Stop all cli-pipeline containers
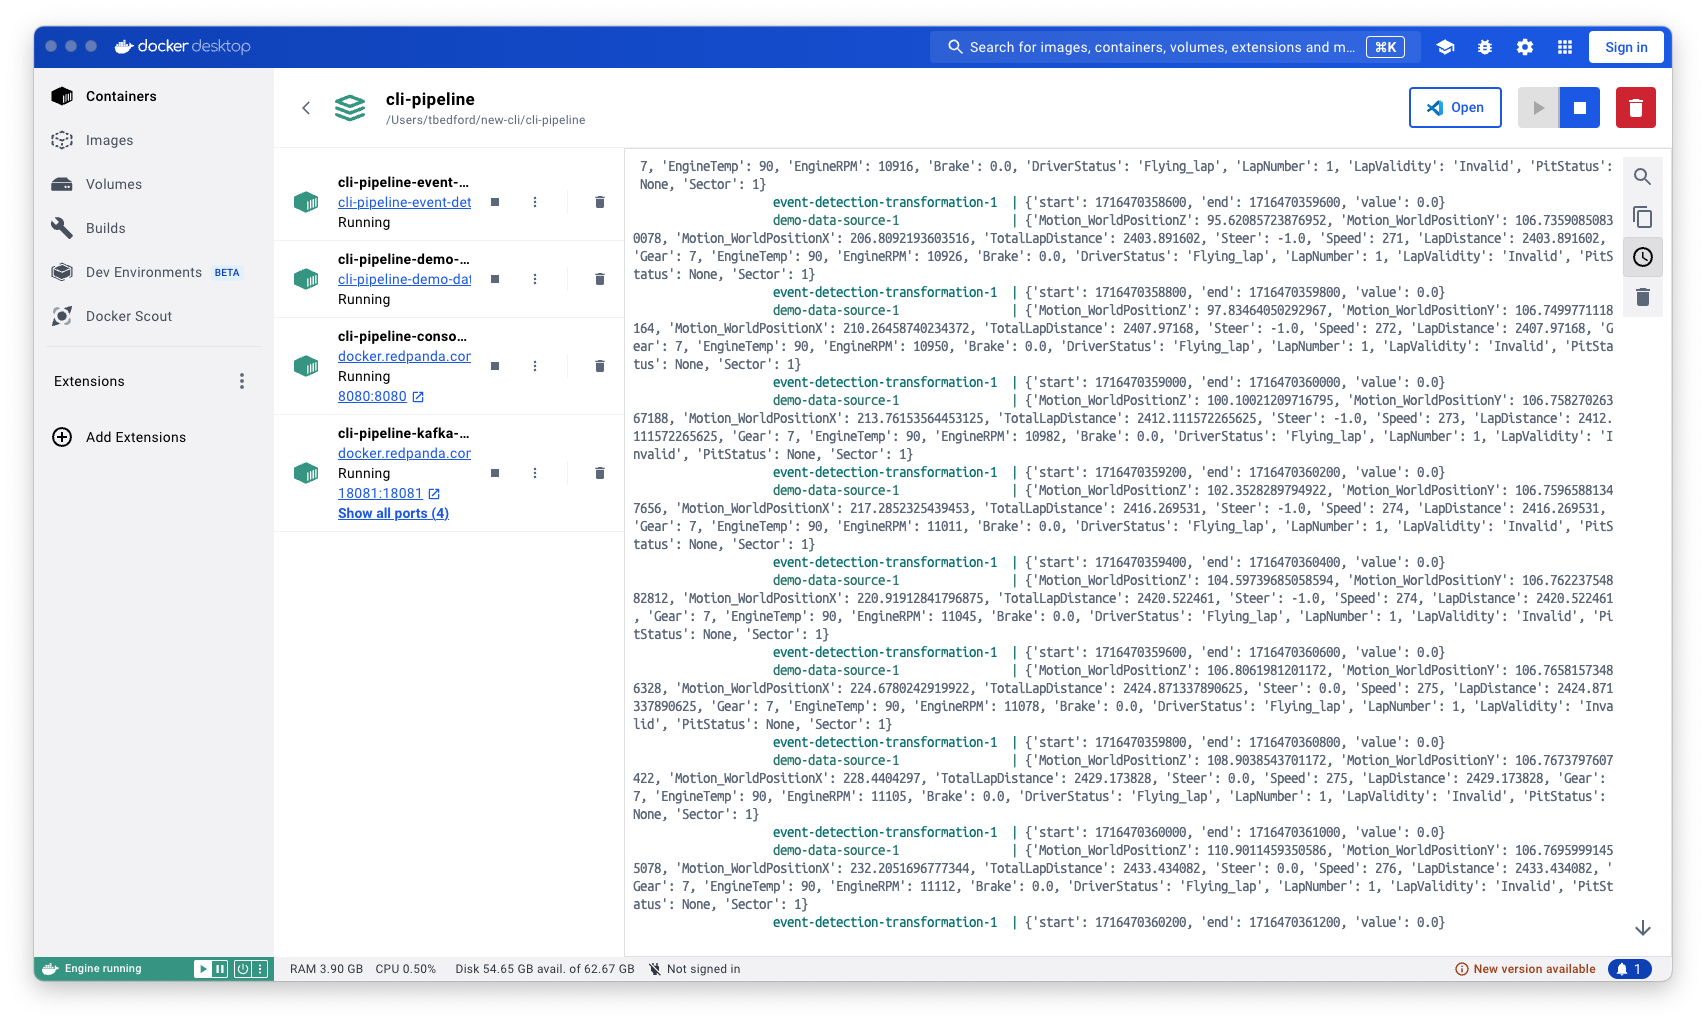 point(1579,108)
